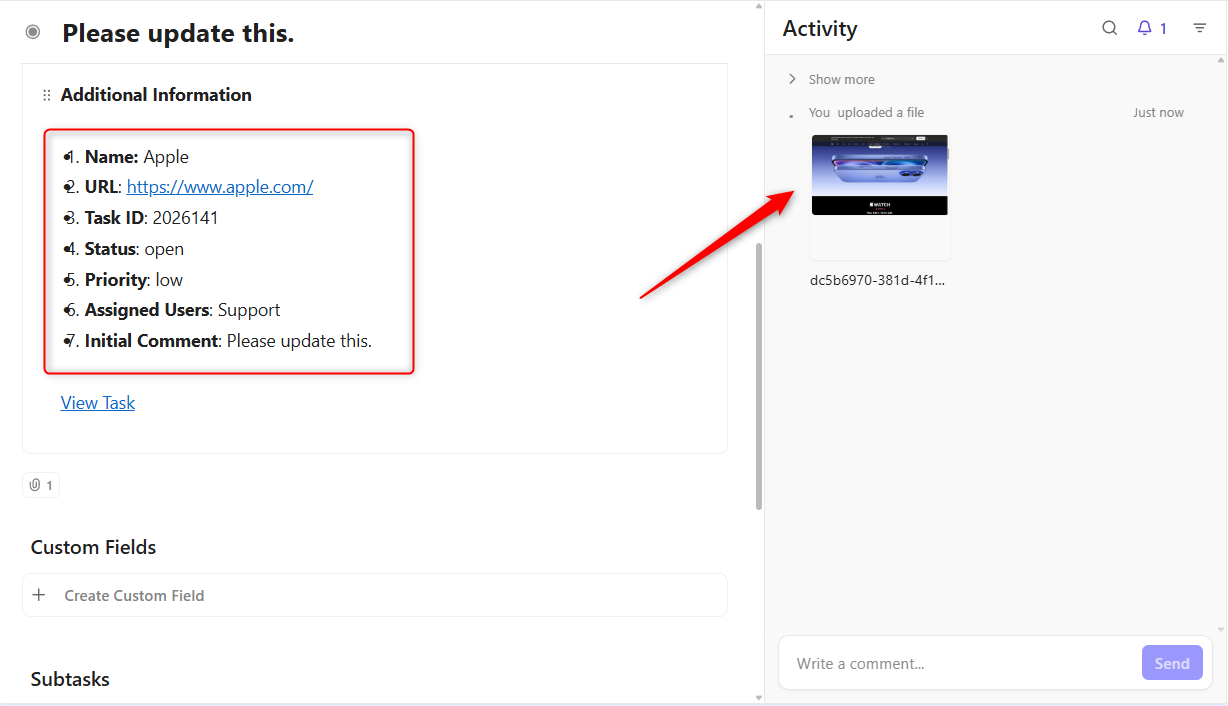Open the apple.com URL link

pyautogui.click(x=220, y=187)
